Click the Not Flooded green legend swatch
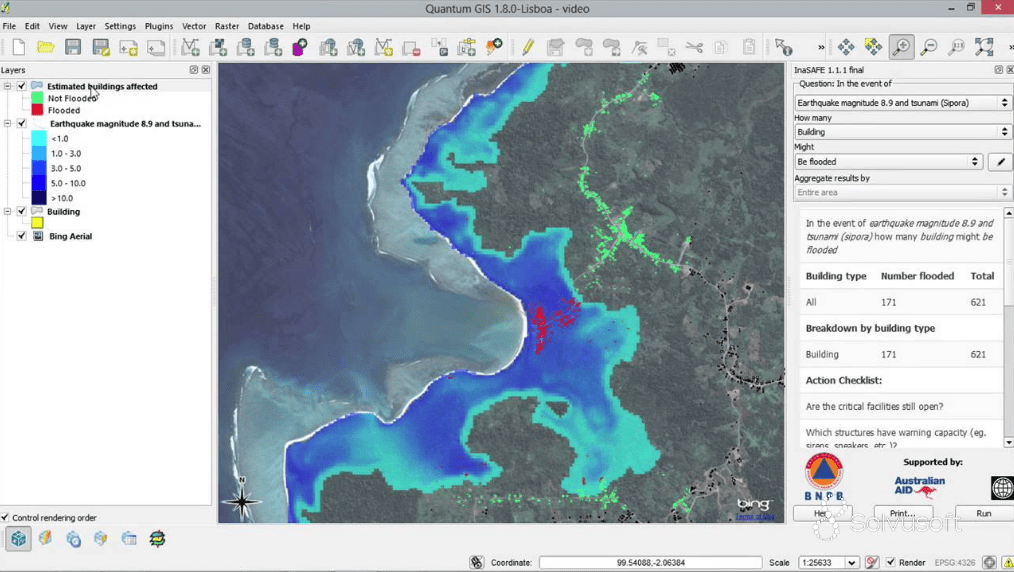This screenshot has width=1014, height=572. pos(38,98)
